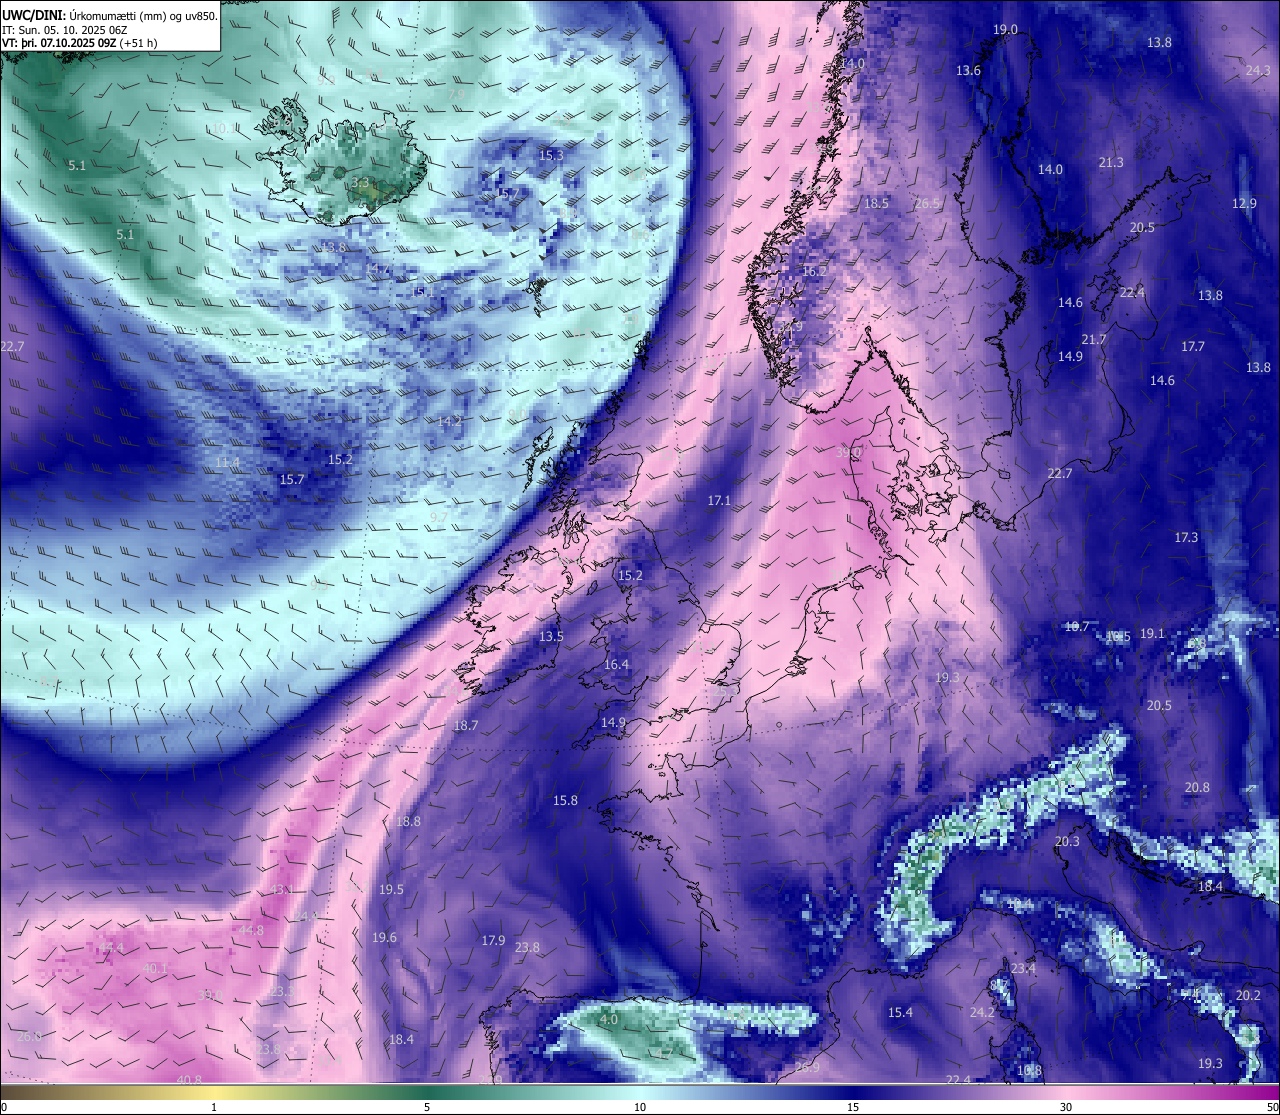1280x1115 pixels.
Task: Click the 20.3 value label
Action: pos(1067,841)
